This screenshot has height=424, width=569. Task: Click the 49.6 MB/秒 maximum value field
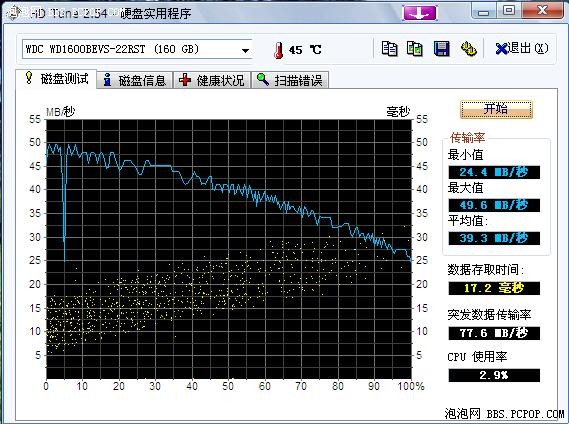point(494,205)
